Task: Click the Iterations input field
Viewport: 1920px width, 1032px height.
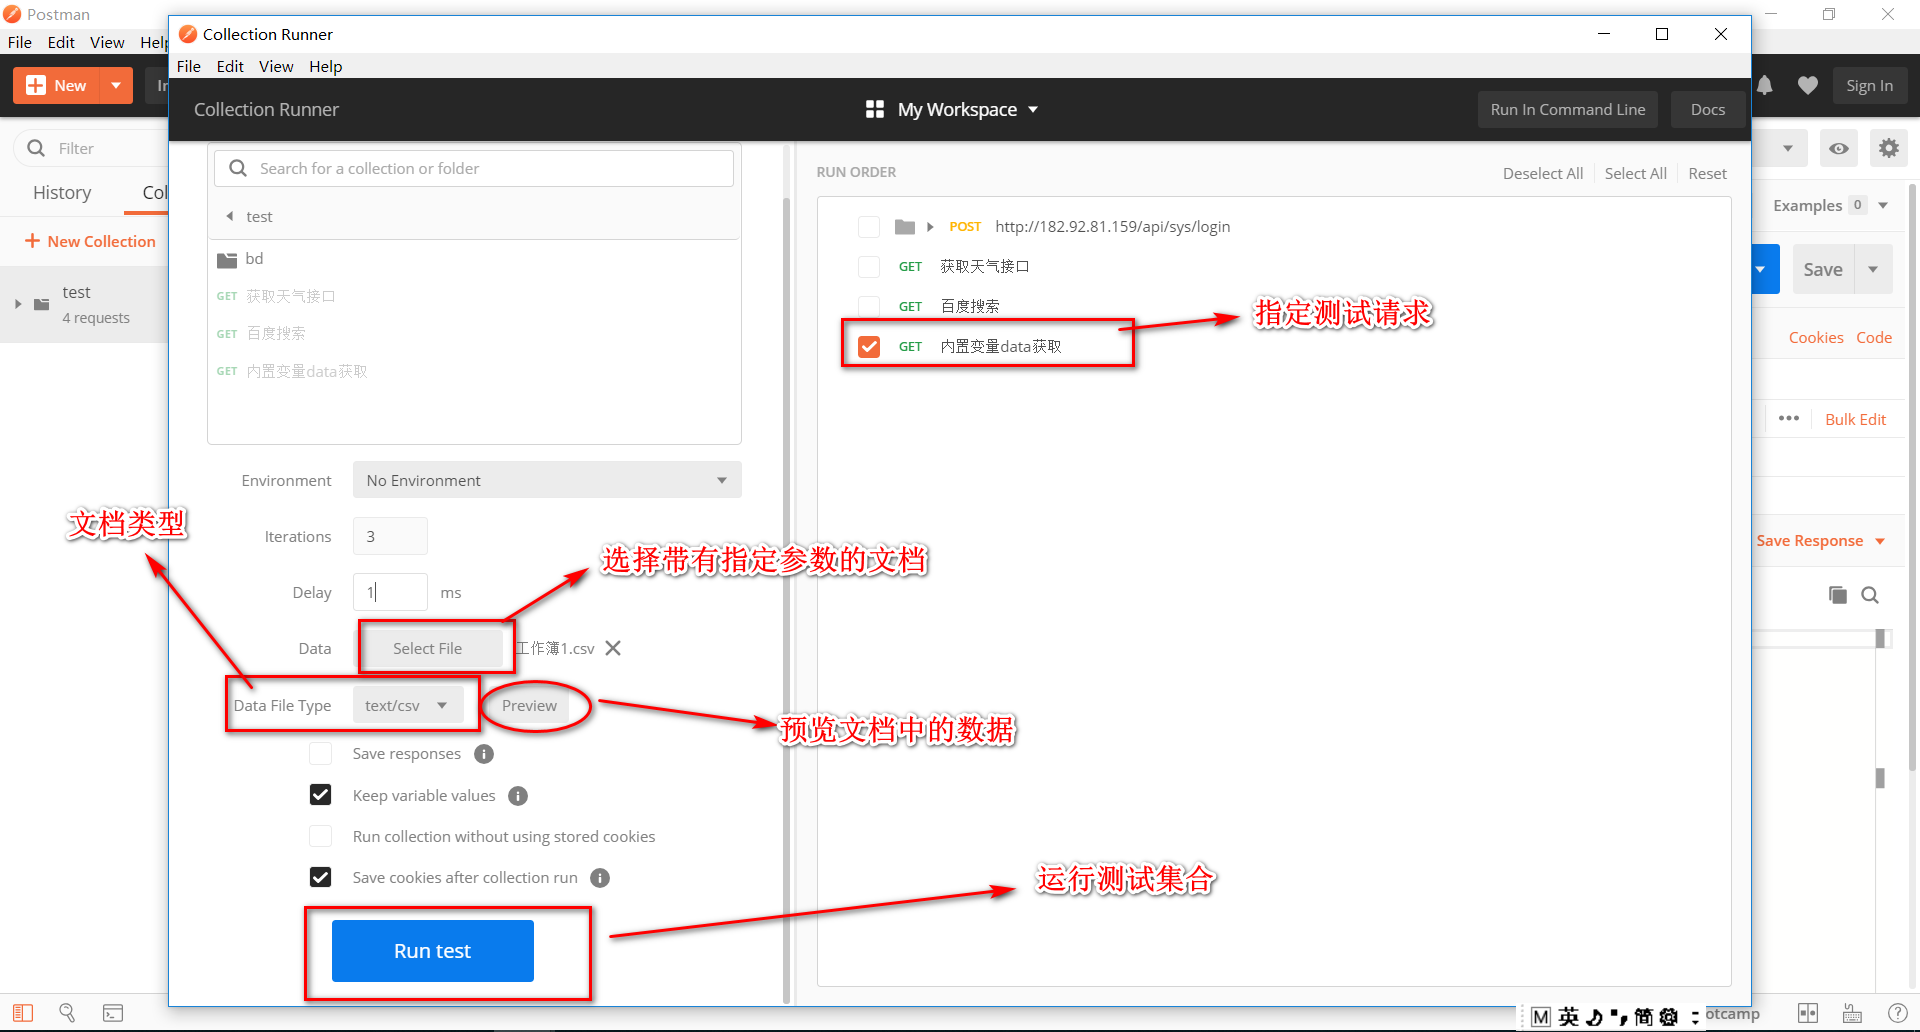Action: coord(390,536)
